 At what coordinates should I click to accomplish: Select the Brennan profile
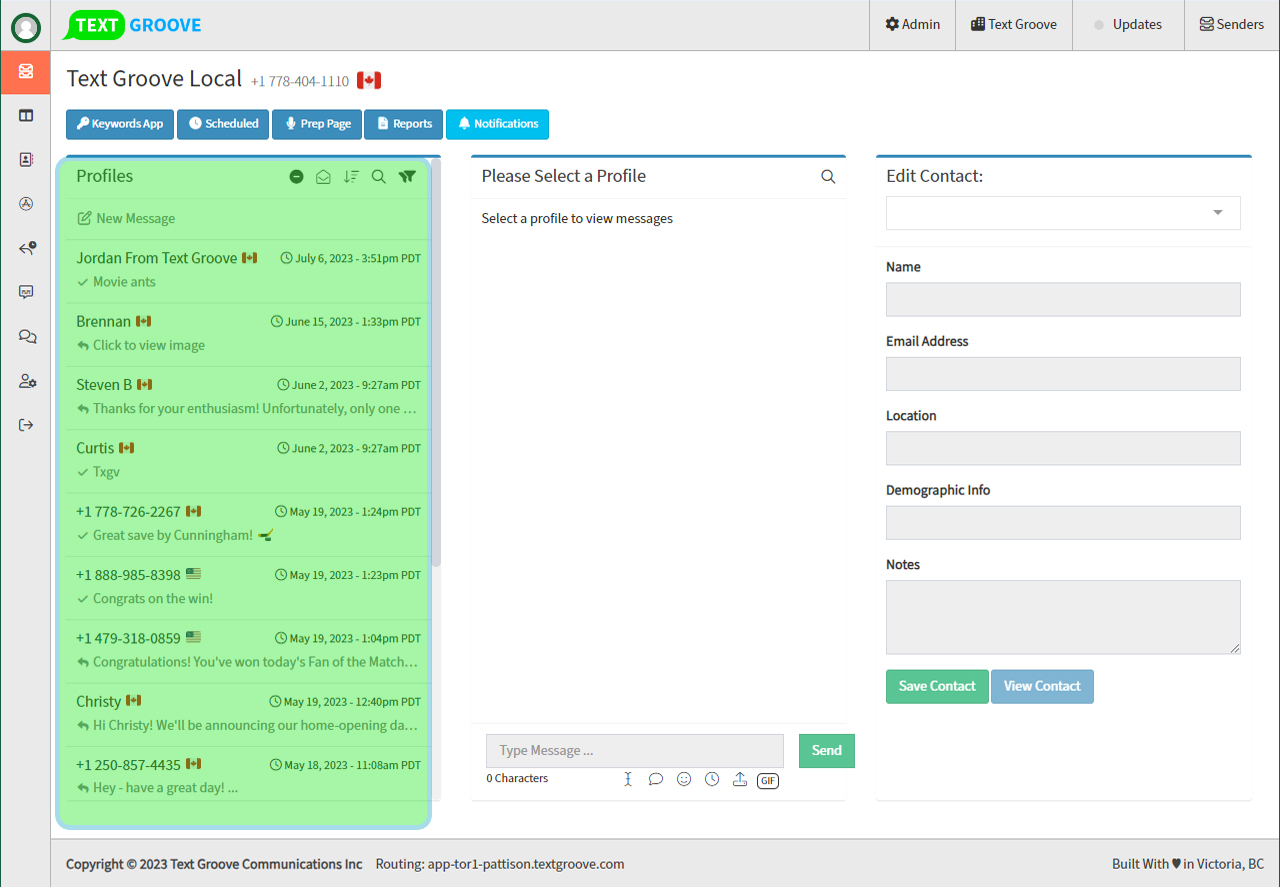pos(248,334)
